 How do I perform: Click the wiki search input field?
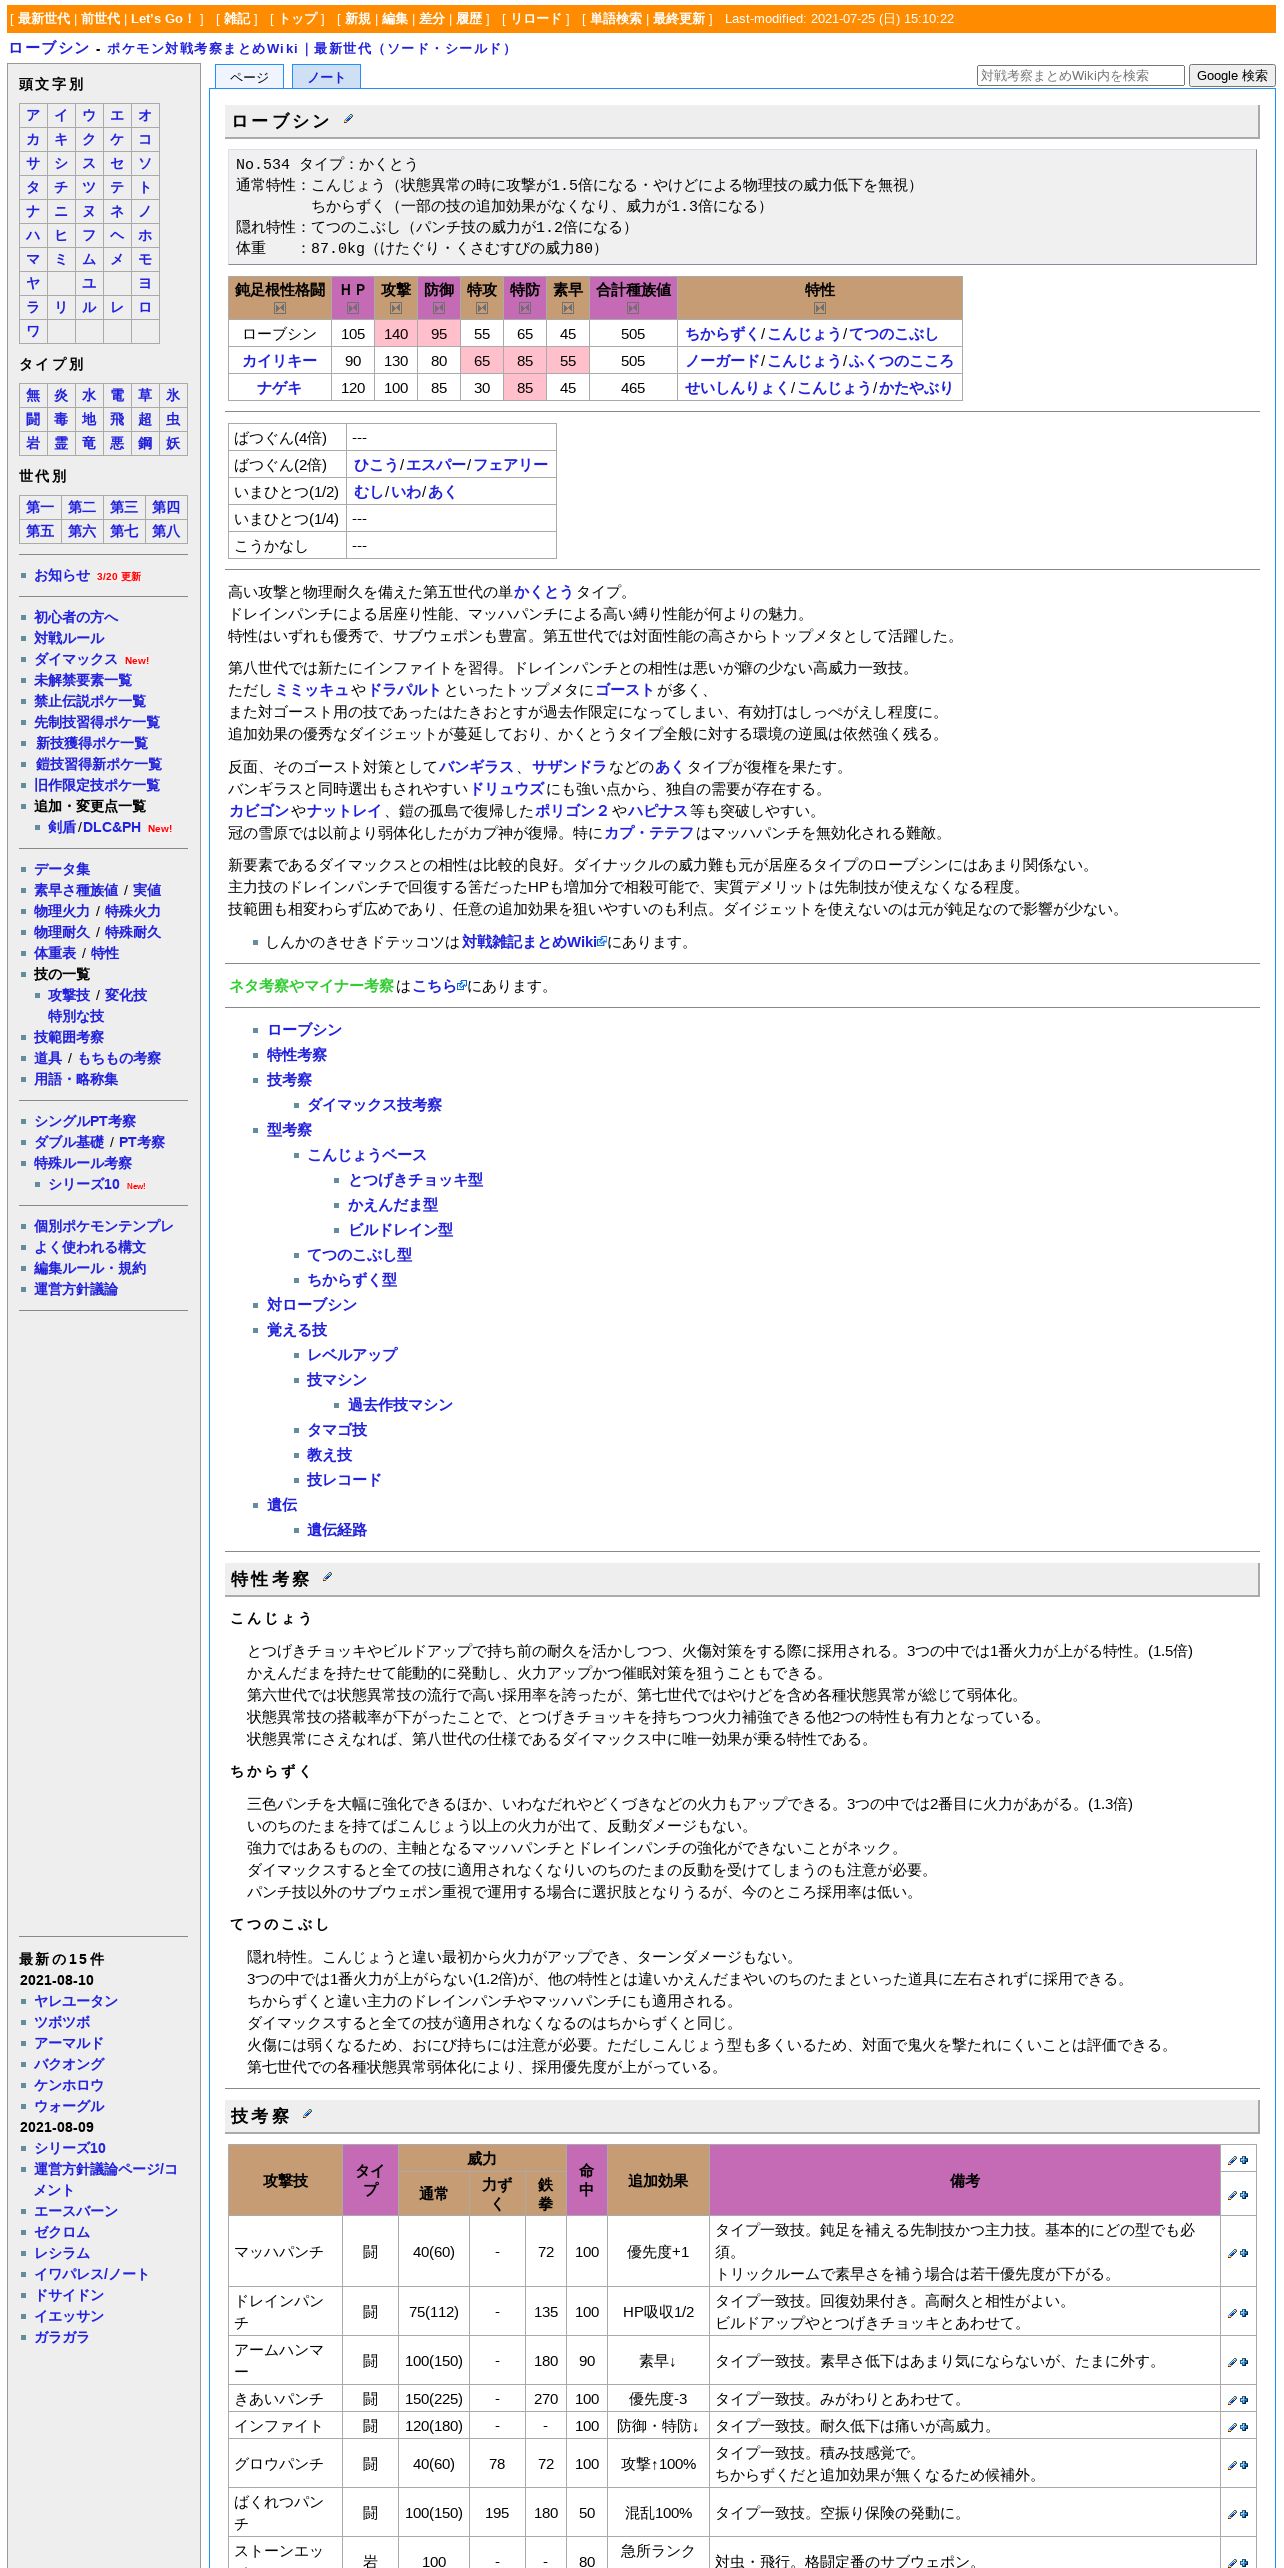click(1080, 75)
